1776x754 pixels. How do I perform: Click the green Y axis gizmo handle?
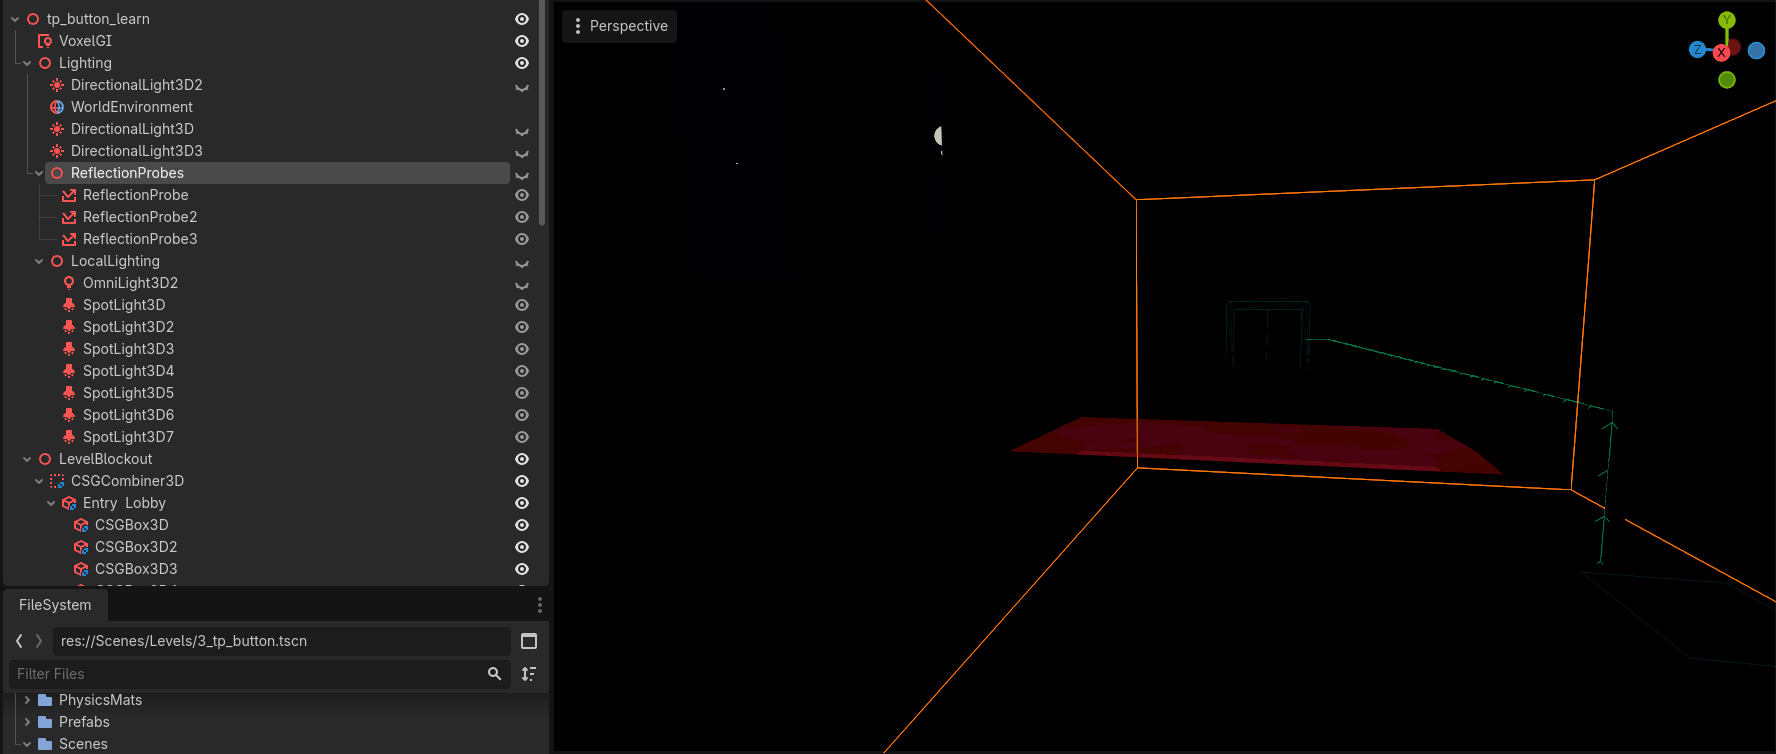pos(1727,20)
